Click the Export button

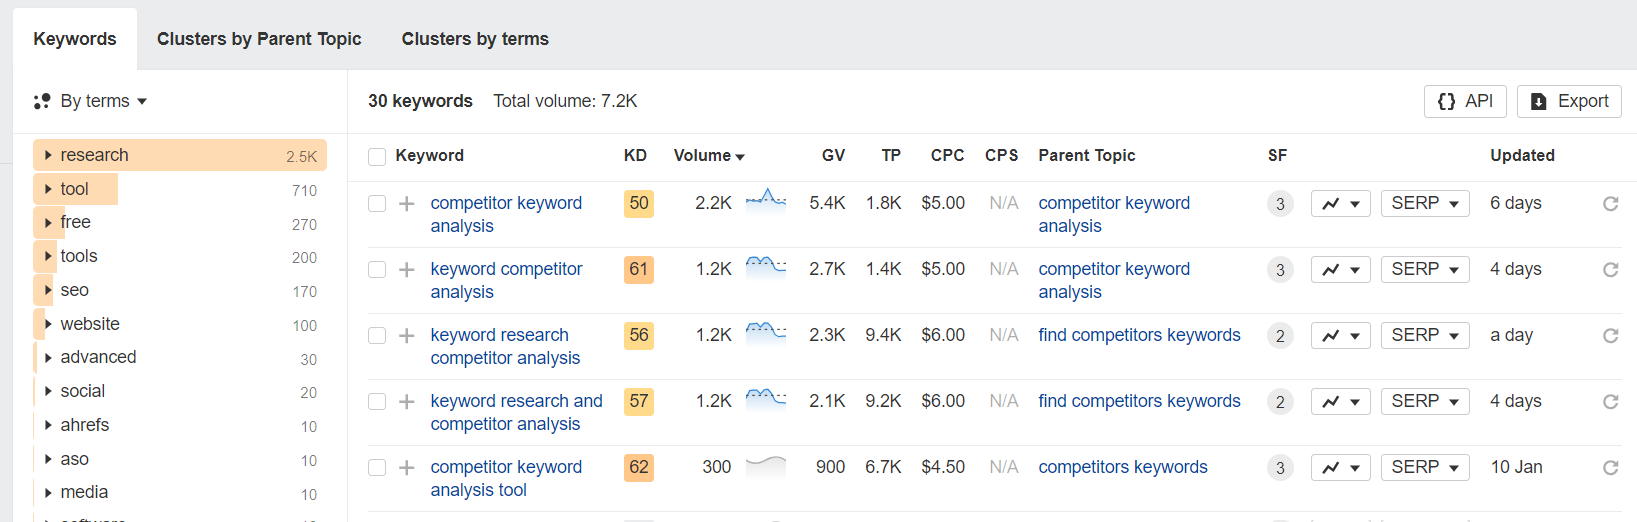click(1568, 101)
